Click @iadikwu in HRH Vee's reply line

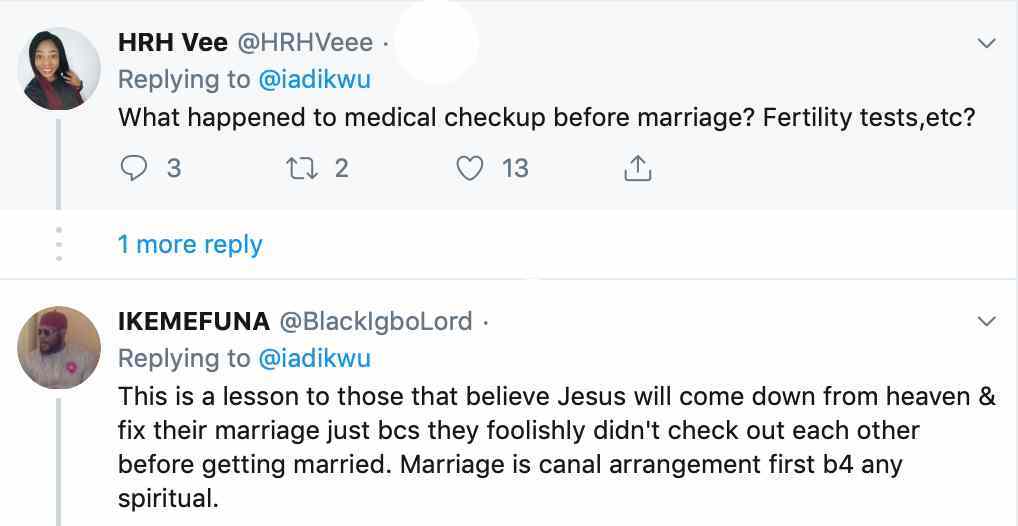point(314,79)
